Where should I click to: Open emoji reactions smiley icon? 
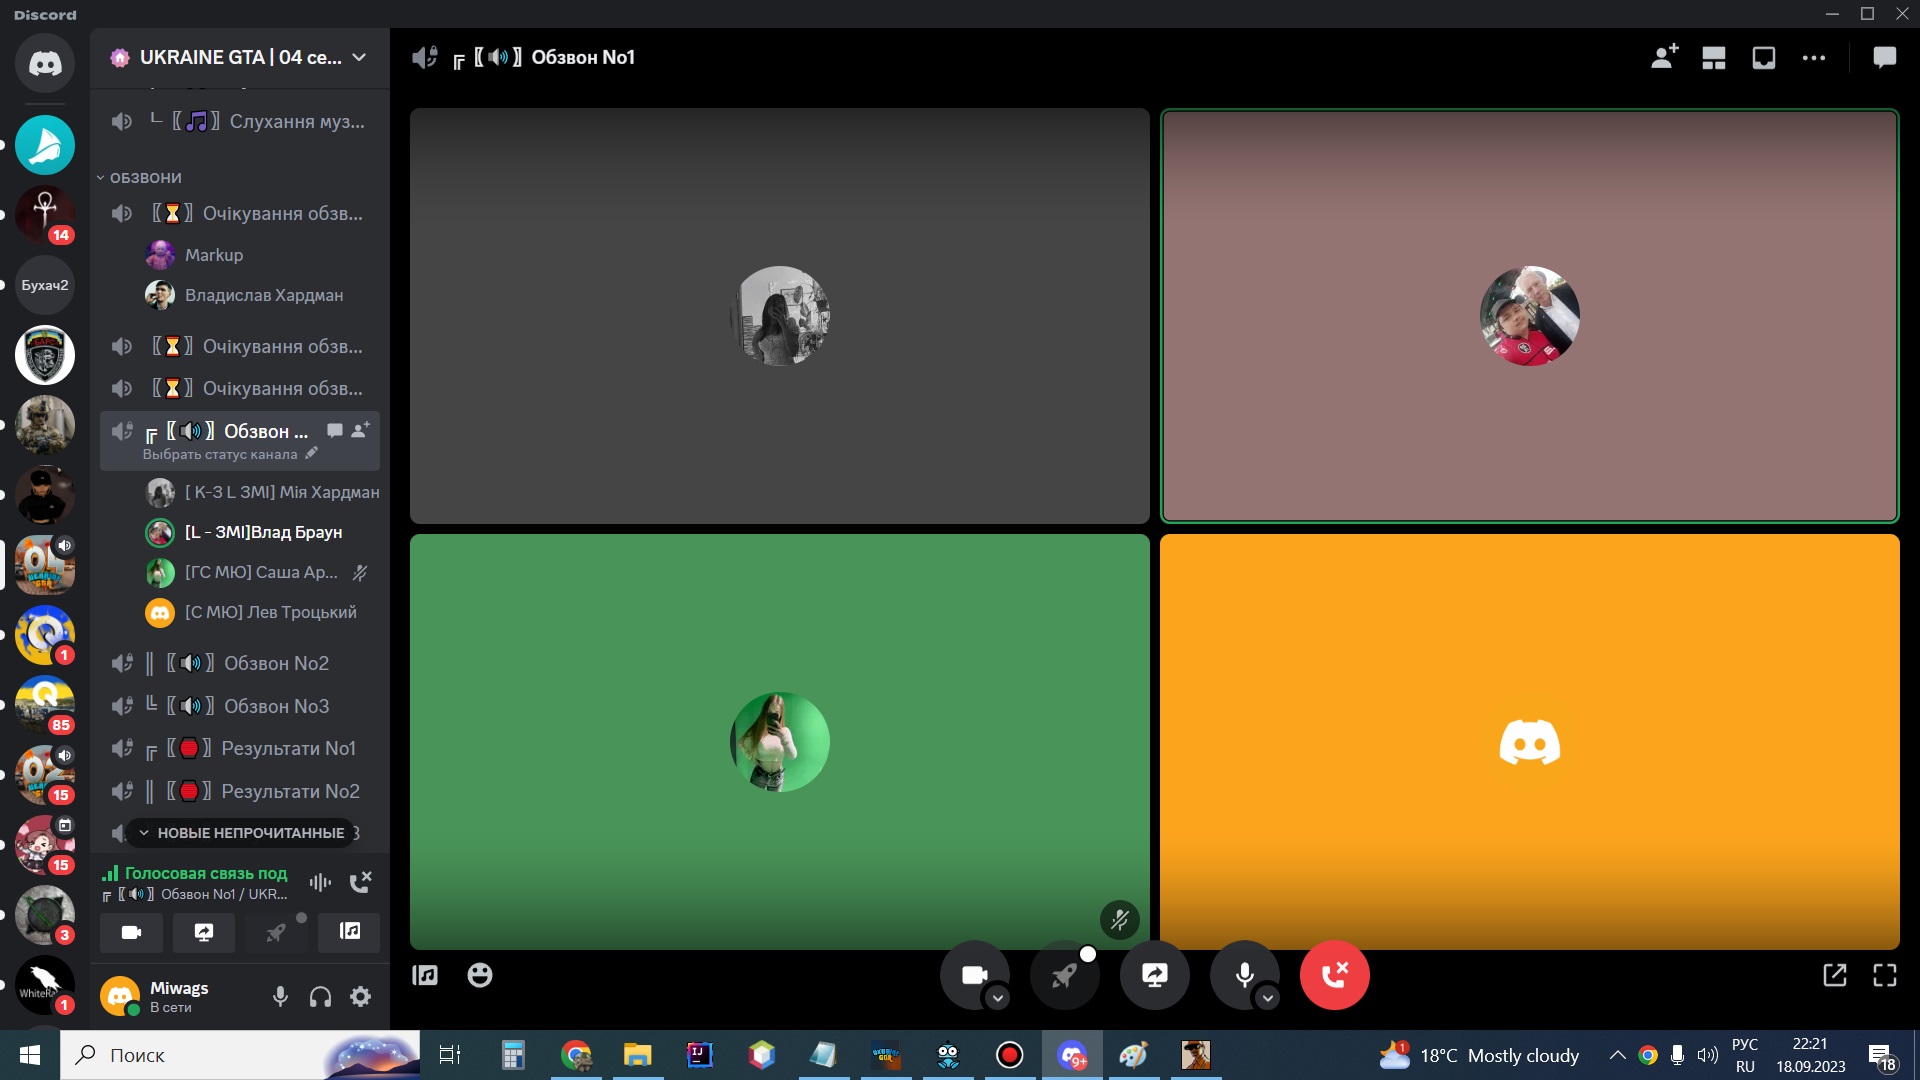click(x=480, y=975)
